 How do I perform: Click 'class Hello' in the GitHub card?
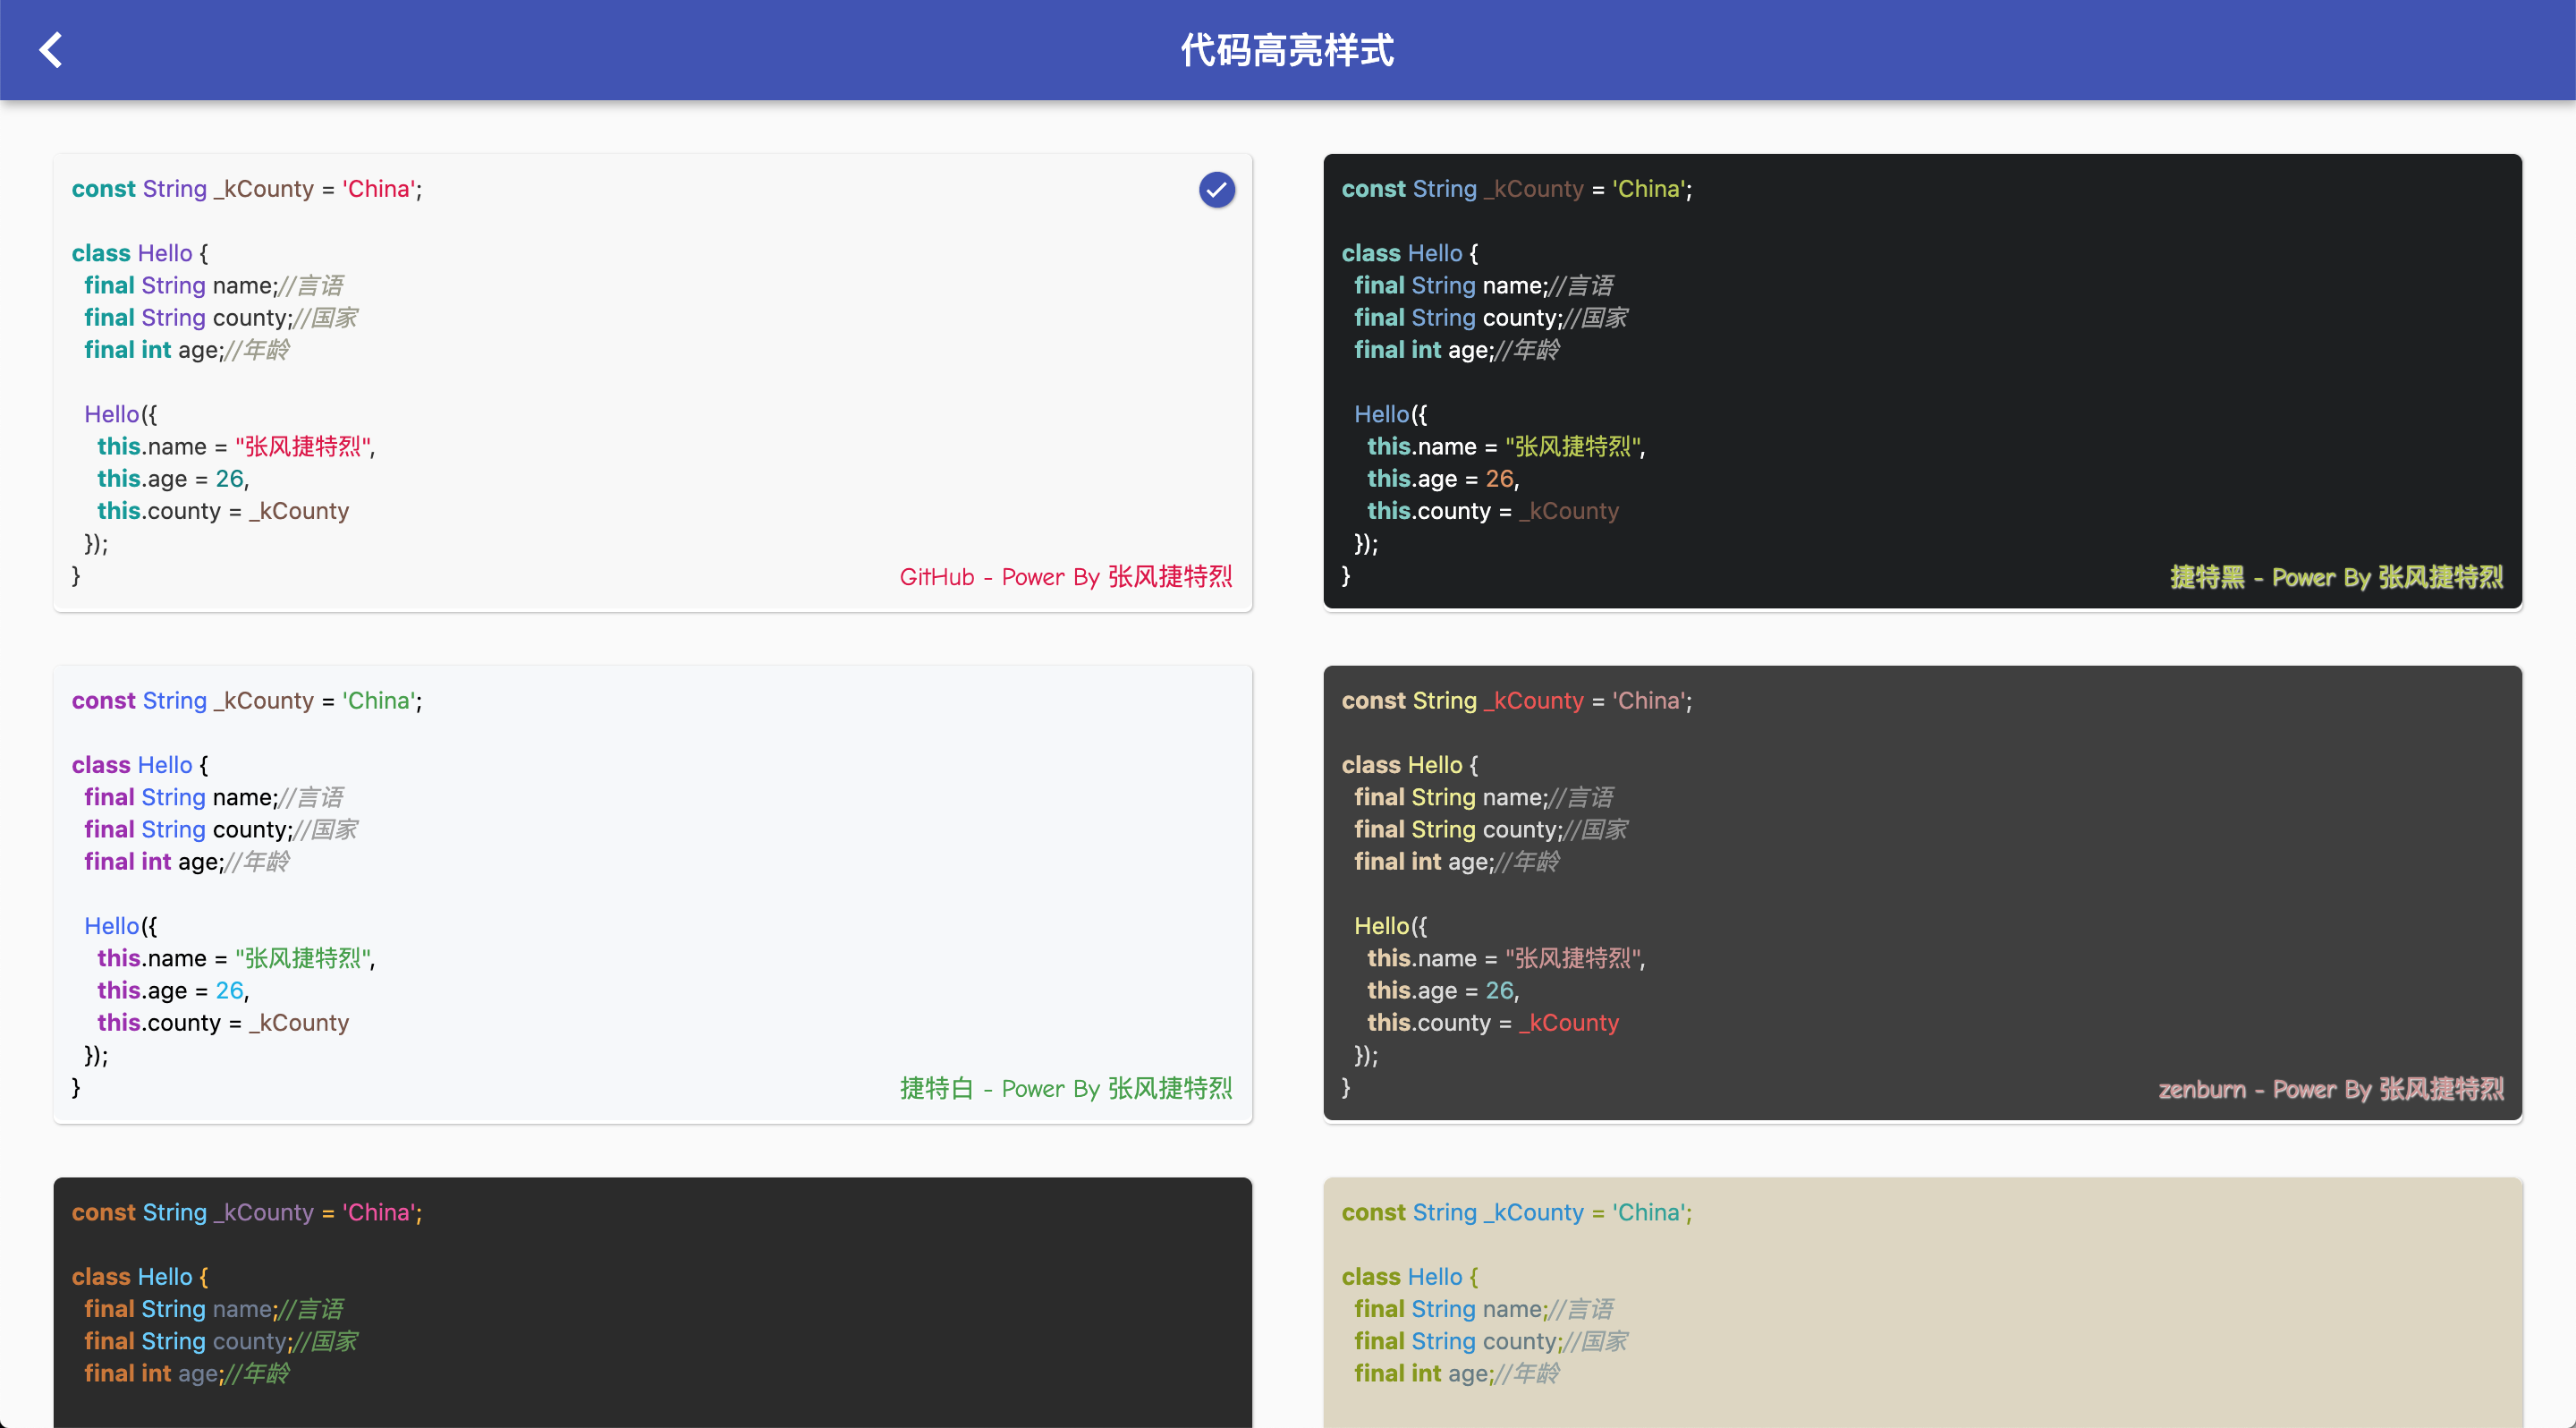[132, 253]
